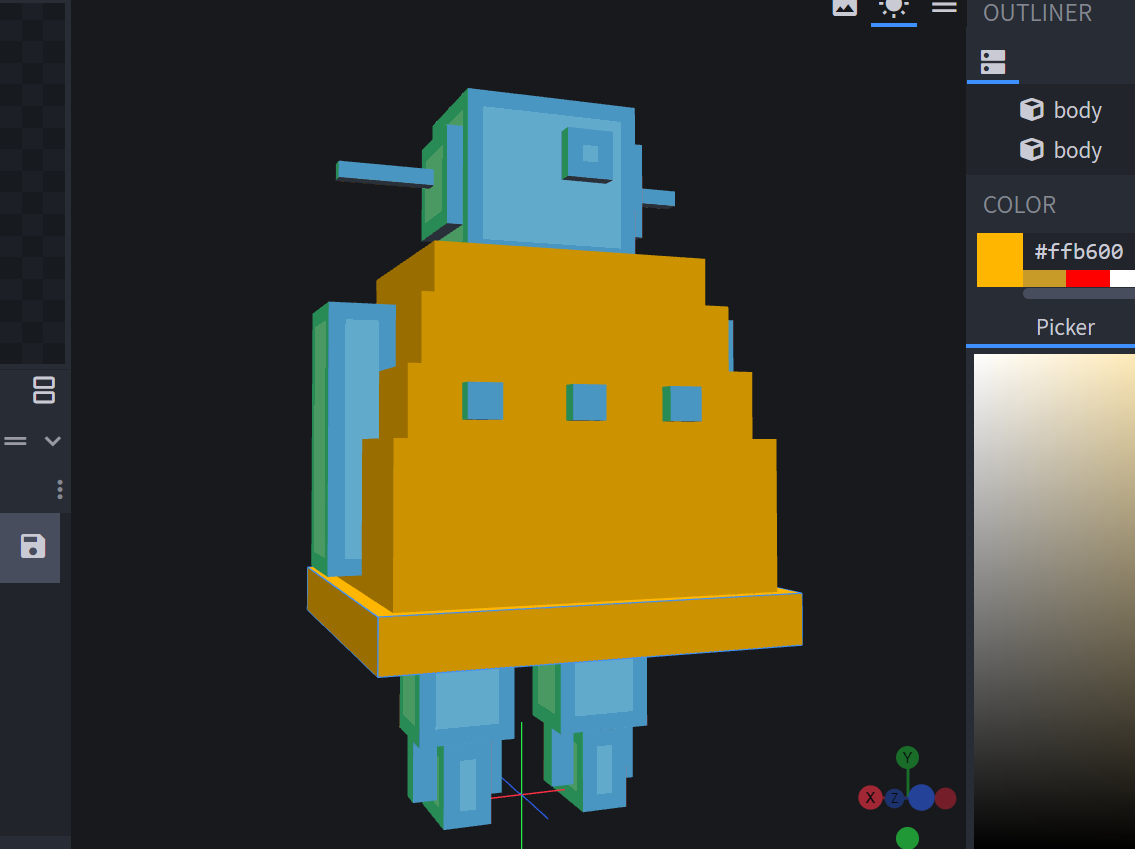Click the double-line panel icon in left sidebar
This screenshot has height=849, width=1135.
pos(15,440)
